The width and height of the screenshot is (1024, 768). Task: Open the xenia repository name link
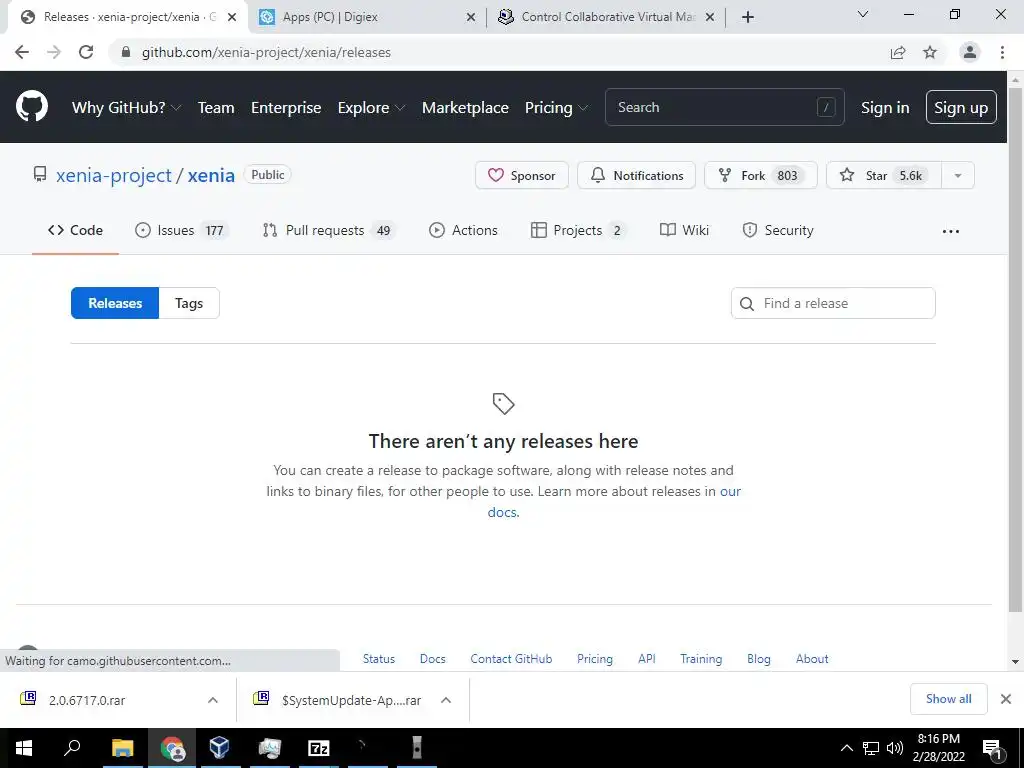211,175
